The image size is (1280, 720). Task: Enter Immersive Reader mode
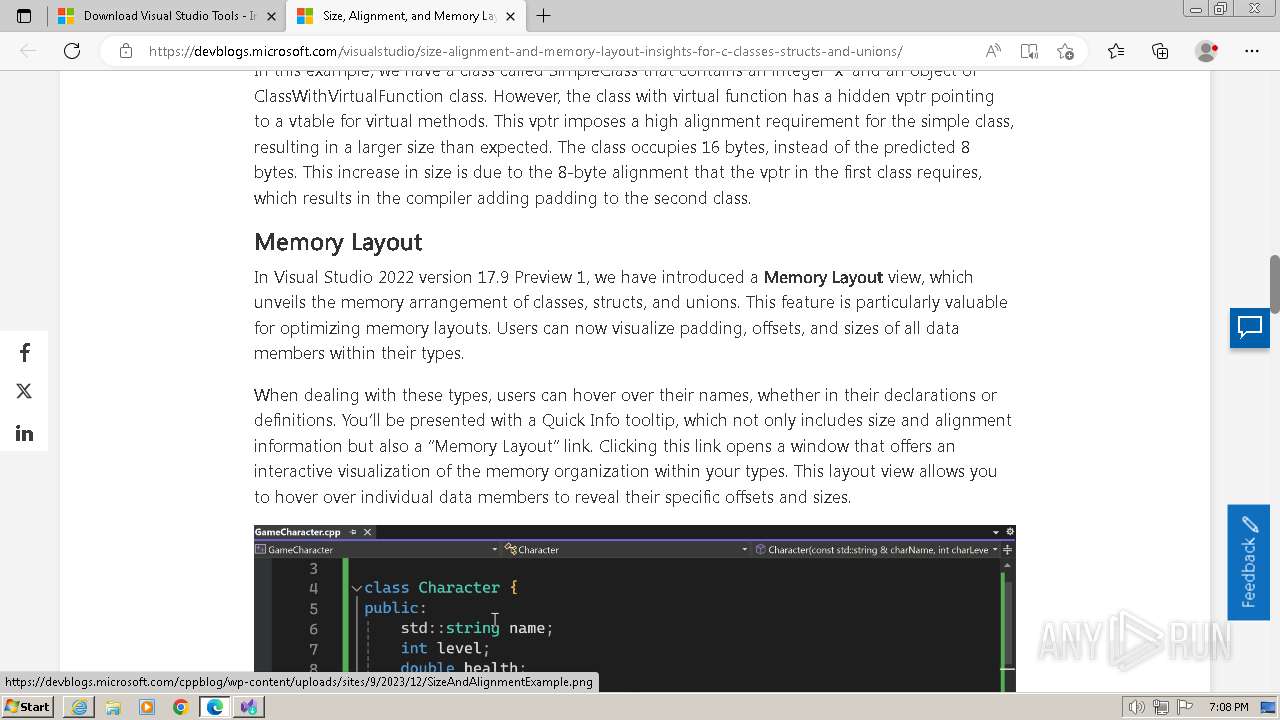1029,51
